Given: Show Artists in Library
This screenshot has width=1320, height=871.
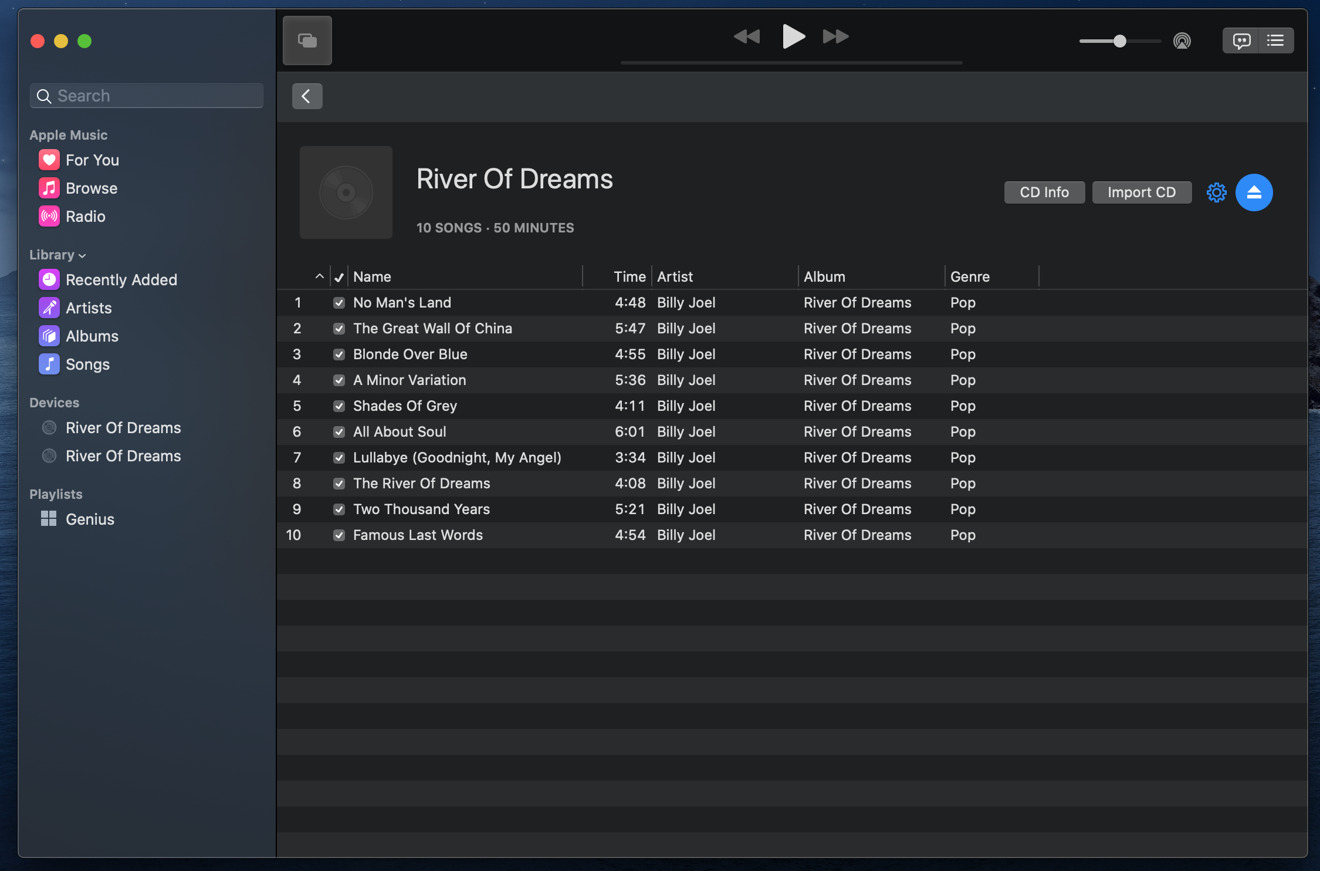Looking at the screenshot, I should tap(88, 308).
